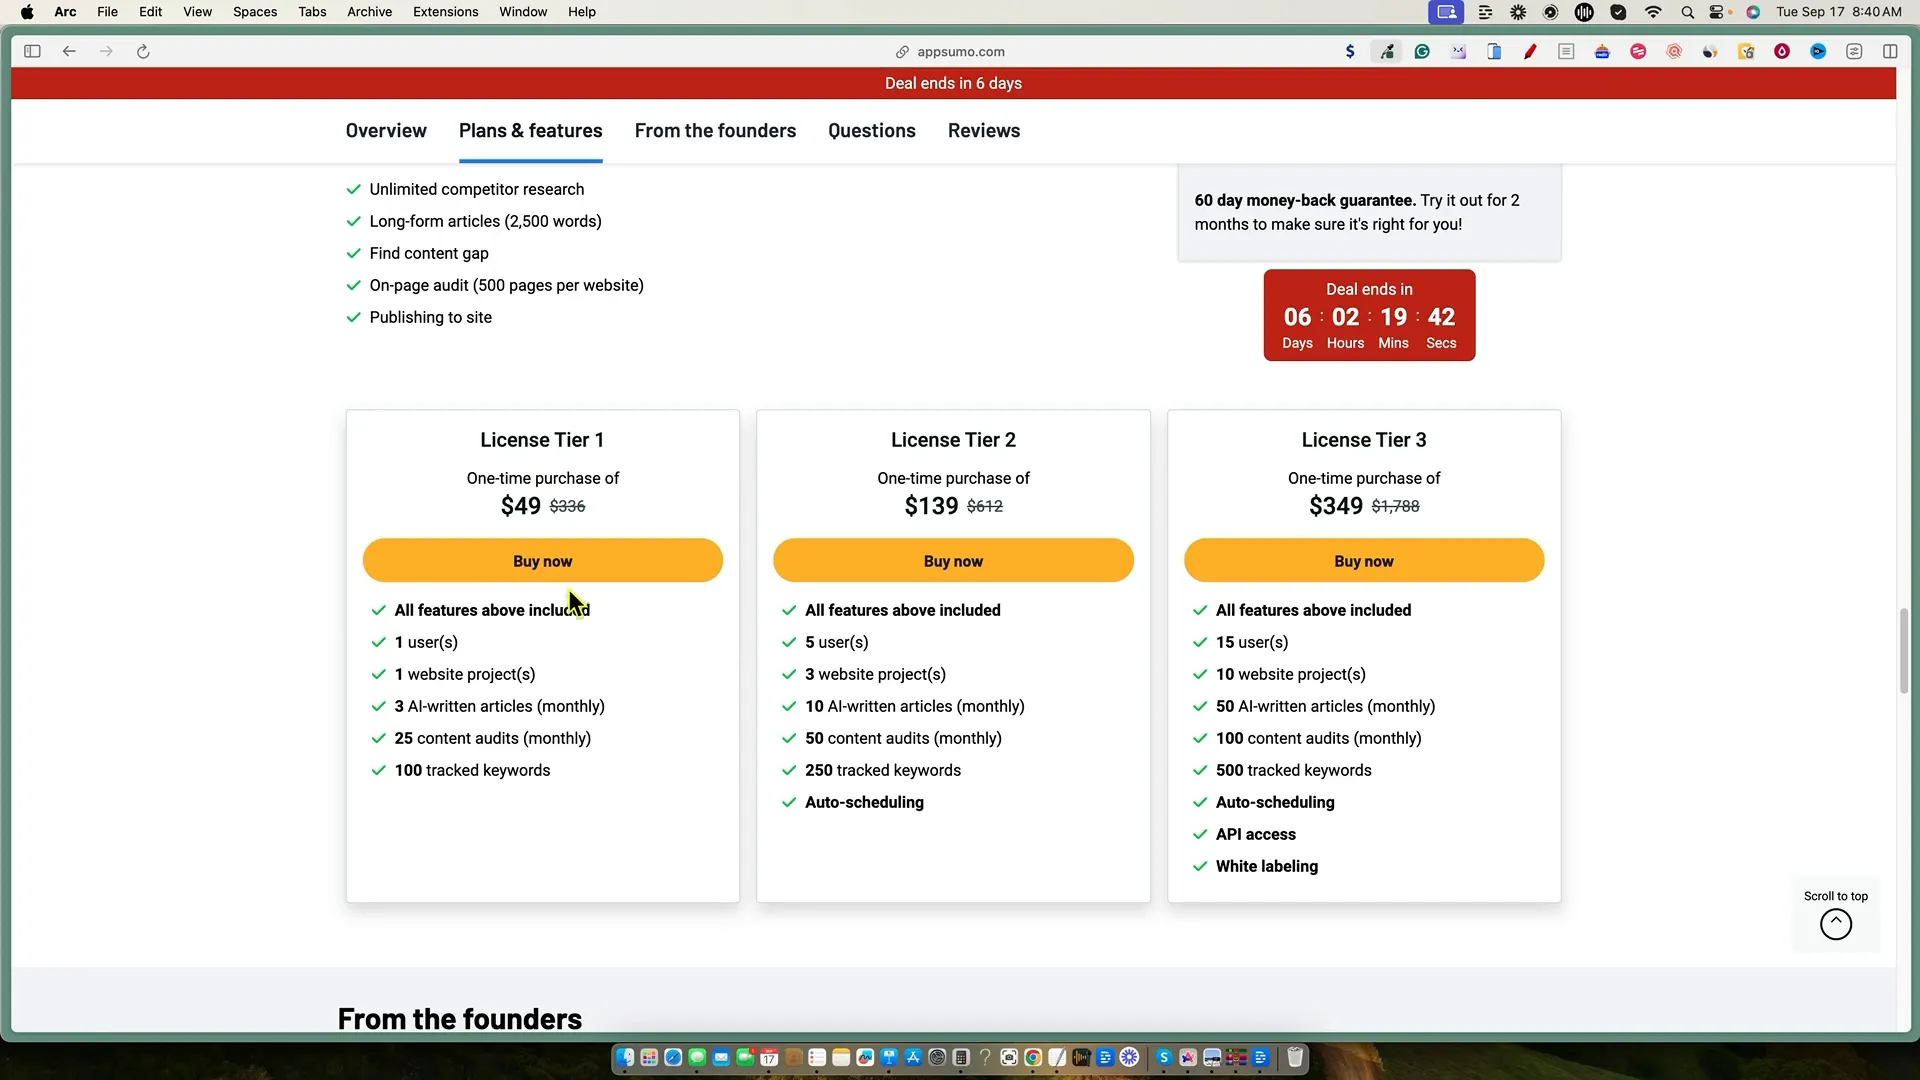Viewport: 1920px width, 1080px height.
Task: Click Buy now for License Tier 3
Action: [1363, 561]
